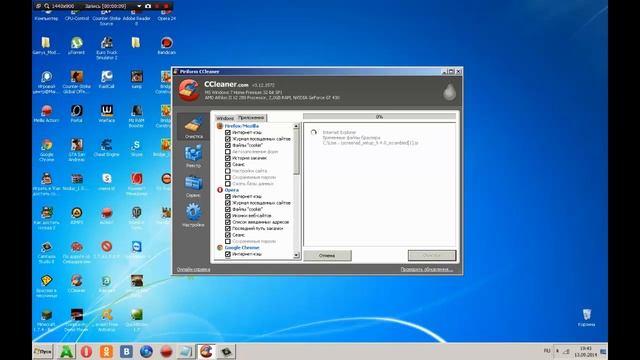
Task: Uncheck Opera typed addresses list checkbox
Action: click(x=228, y=222)
